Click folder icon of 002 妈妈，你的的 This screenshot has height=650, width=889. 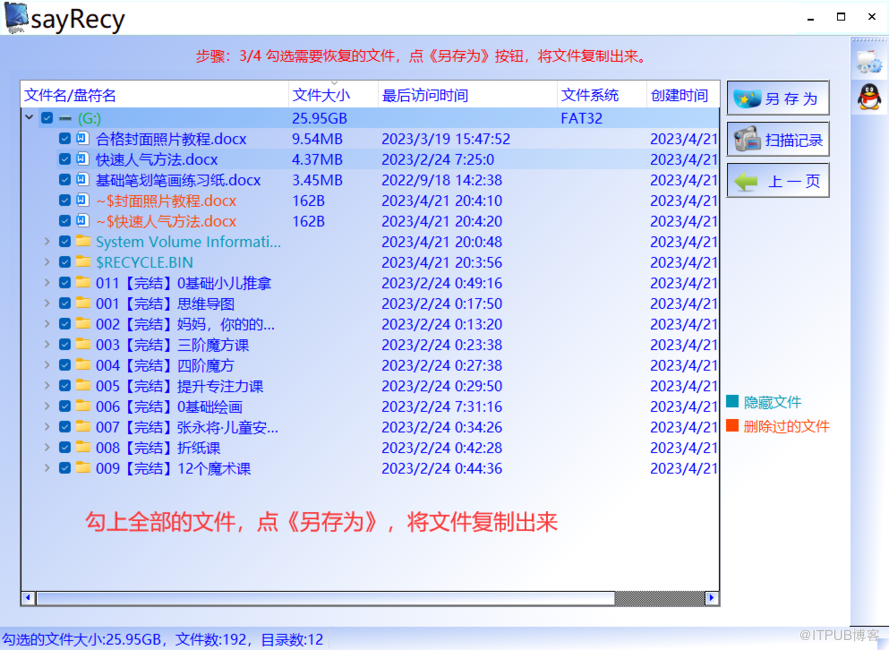pos(83,323)
